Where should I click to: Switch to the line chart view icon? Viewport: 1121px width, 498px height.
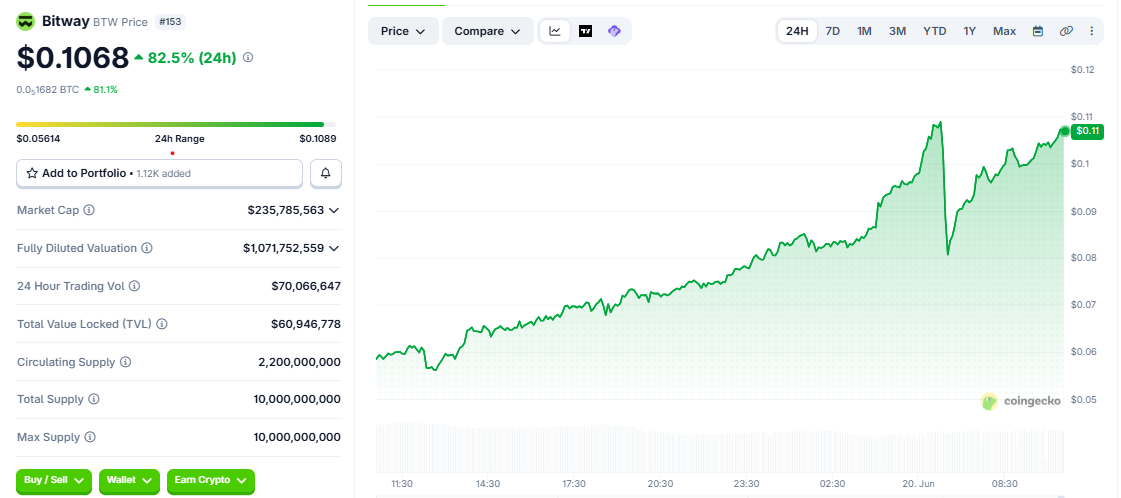[555, 31]
